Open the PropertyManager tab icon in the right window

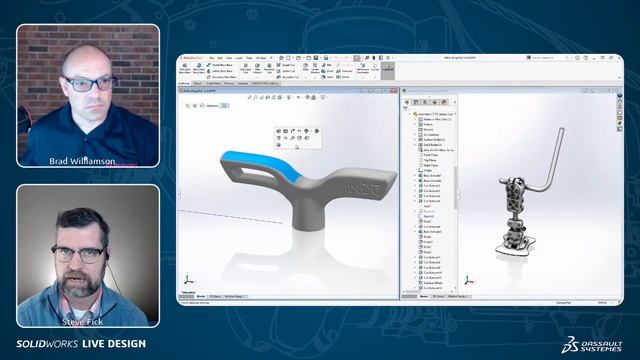(x=416, y=102)
